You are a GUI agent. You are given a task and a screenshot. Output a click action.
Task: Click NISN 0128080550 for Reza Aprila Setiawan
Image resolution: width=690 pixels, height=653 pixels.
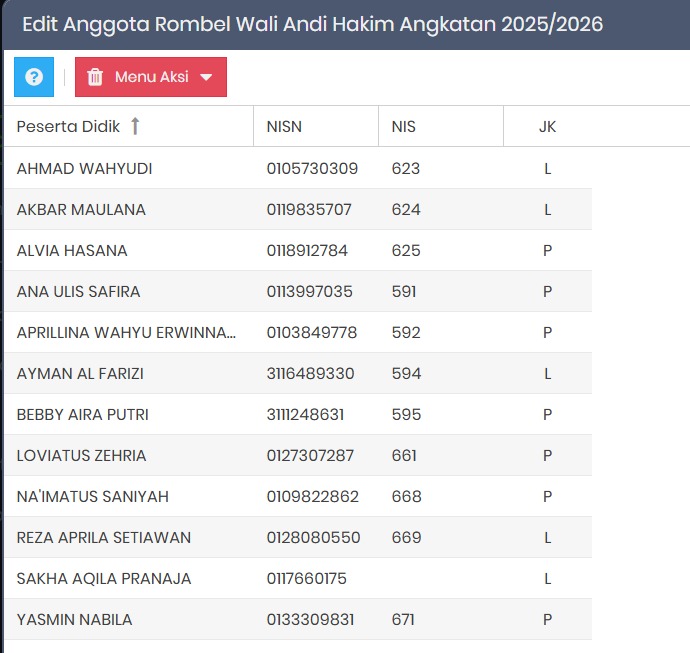[313, 537]
